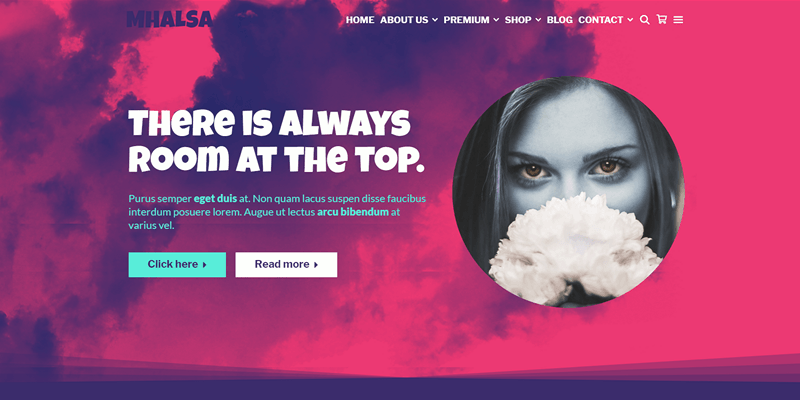Open the shopping cart icon
800x400 pixels.
tap(662, 19)
